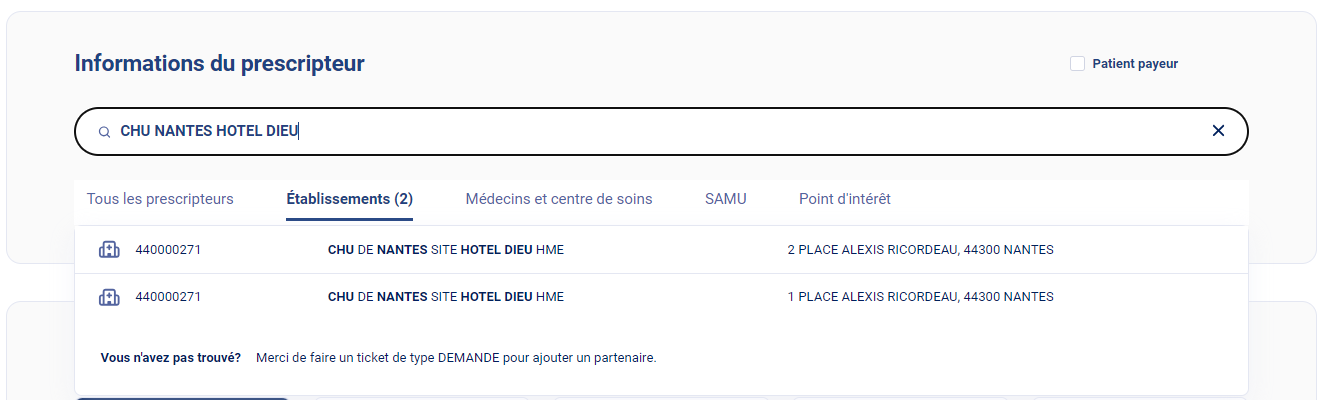Image resolution: width=1322 pixels, height=400 pixels.
Task: Click hospital icon beside the 2 Place Alexis Ricordeau result
Action: [x=109, y=250]
